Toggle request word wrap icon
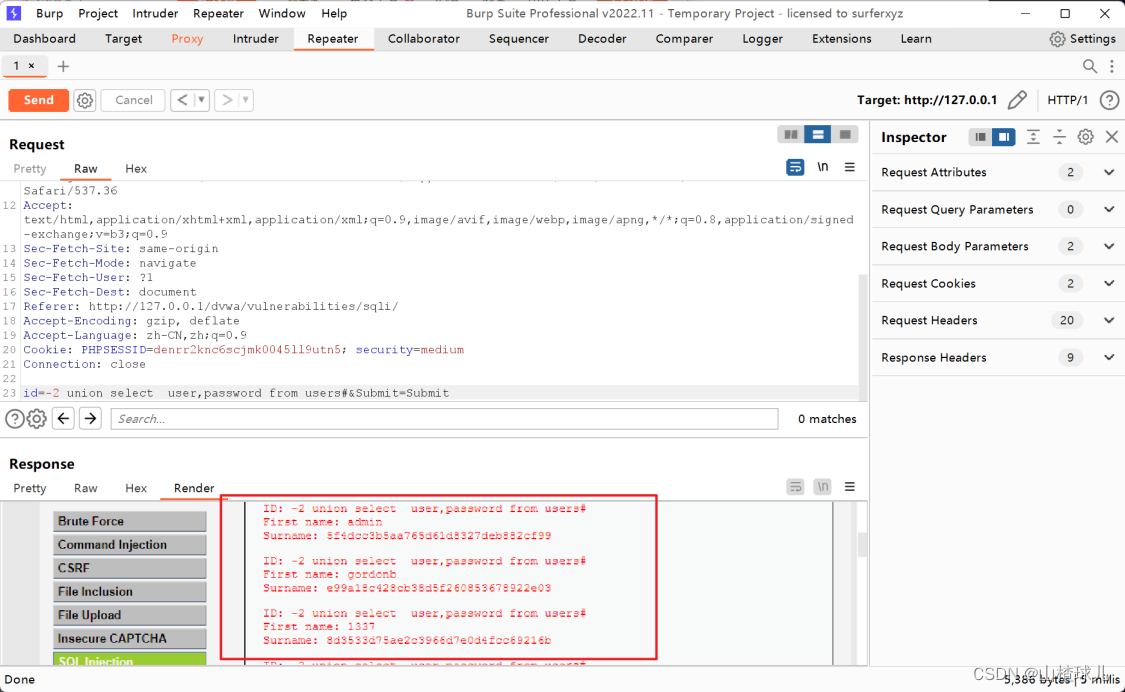Image resolution: width=1125 pixels, height=692 pixels. 795,167
